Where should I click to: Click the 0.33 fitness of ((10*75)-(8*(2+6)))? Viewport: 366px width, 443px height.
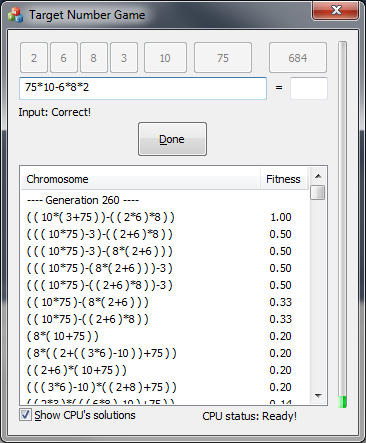click(281, 302)
